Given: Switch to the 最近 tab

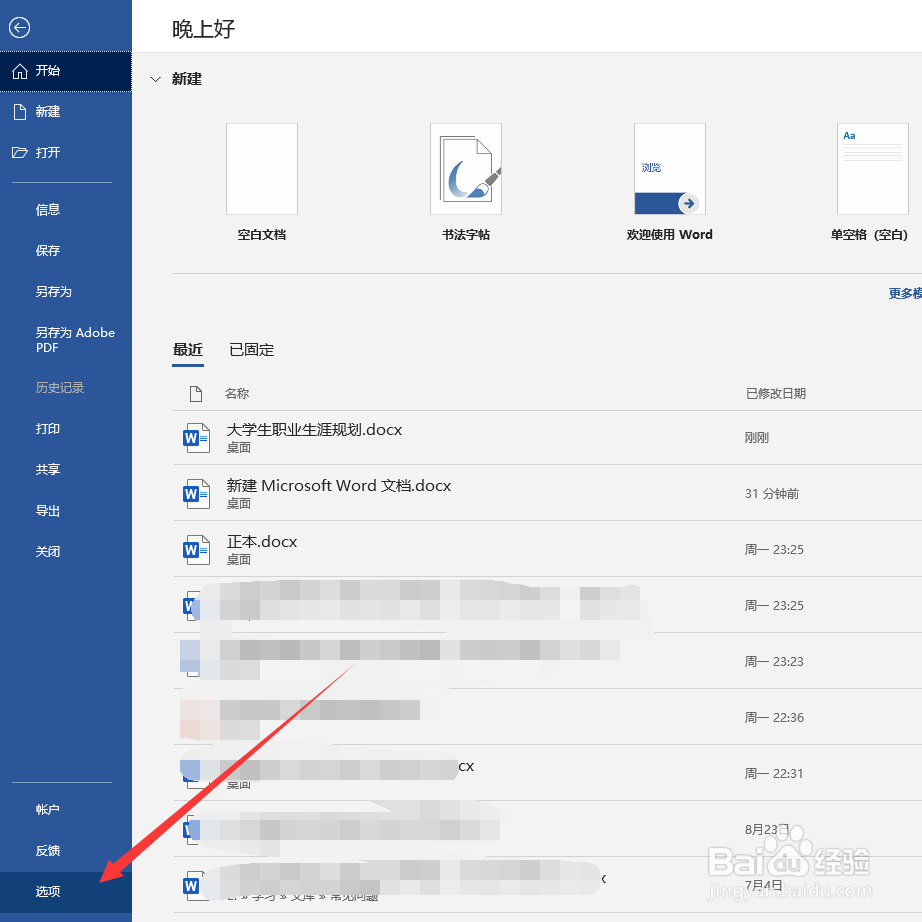Looking at the screenshot, I should click(x=188, y=350).
